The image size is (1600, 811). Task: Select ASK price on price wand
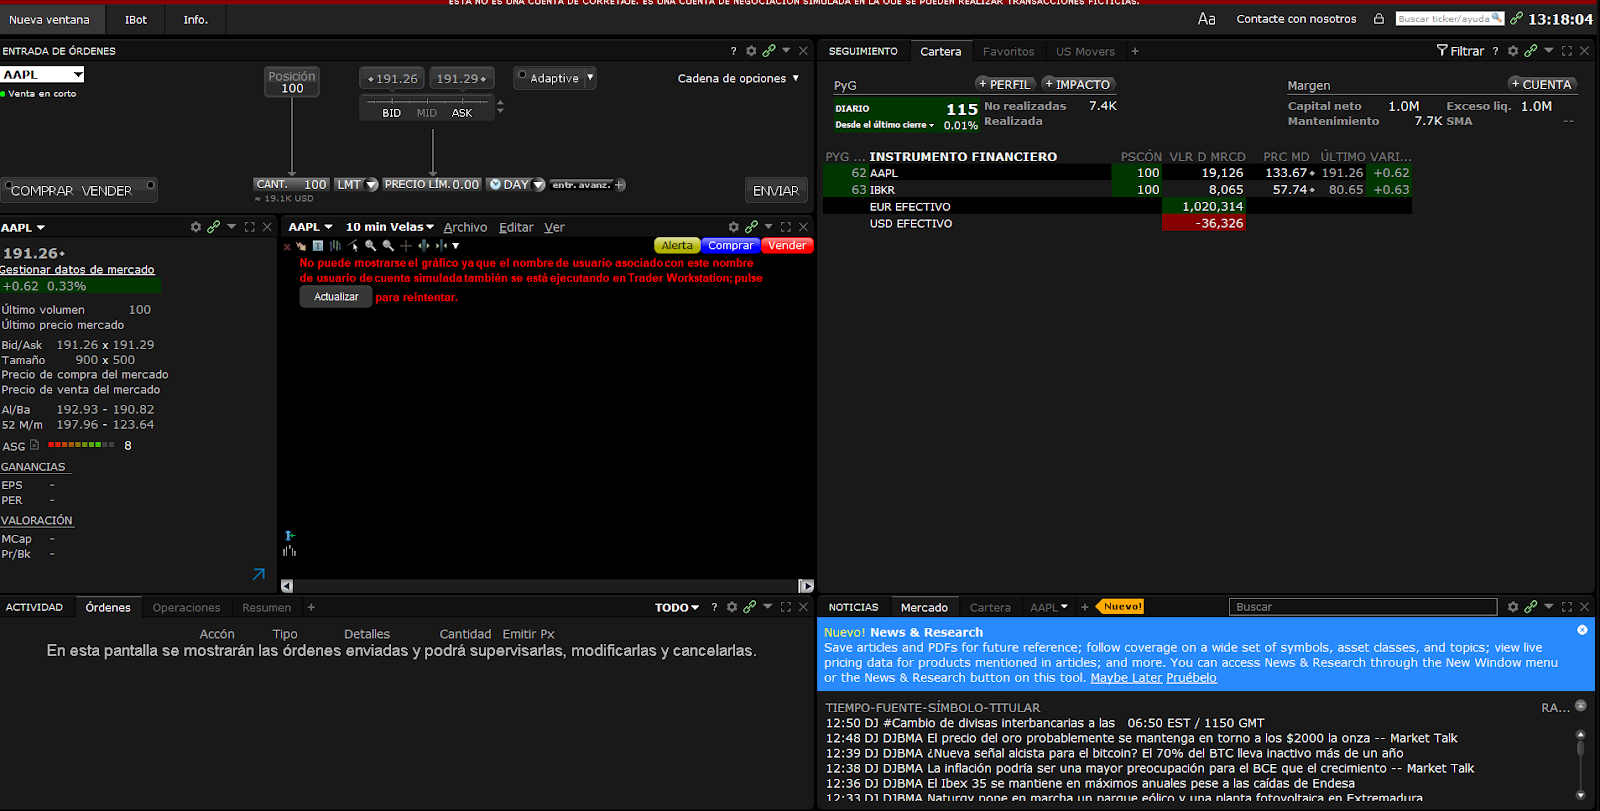[462, 113]
